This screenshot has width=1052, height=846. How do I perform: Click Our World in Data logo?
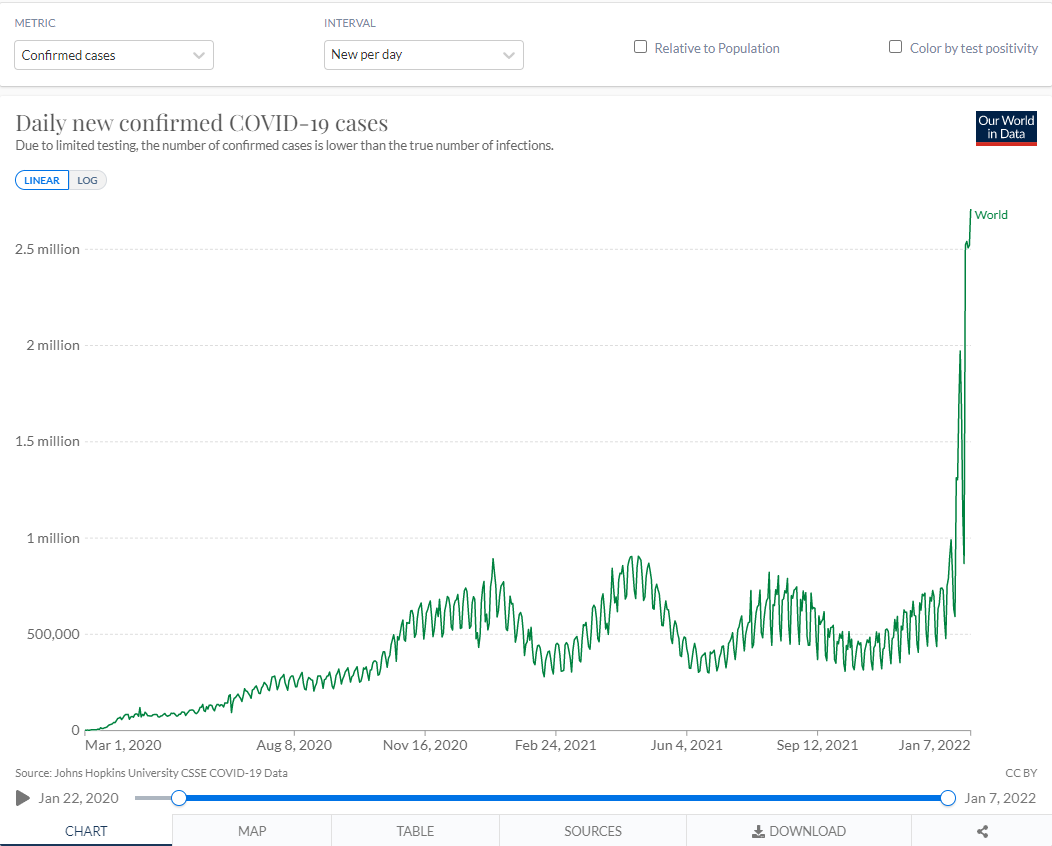click(x=1006, y=127)
